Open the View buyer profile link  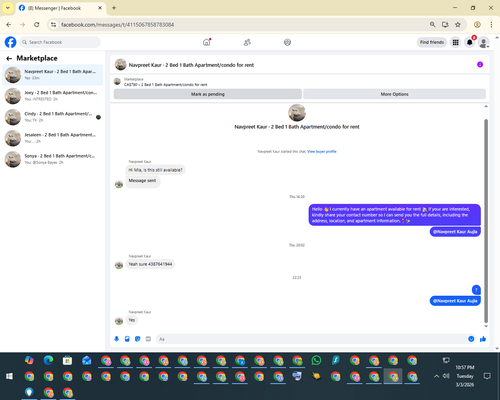[x=322, y=151]
